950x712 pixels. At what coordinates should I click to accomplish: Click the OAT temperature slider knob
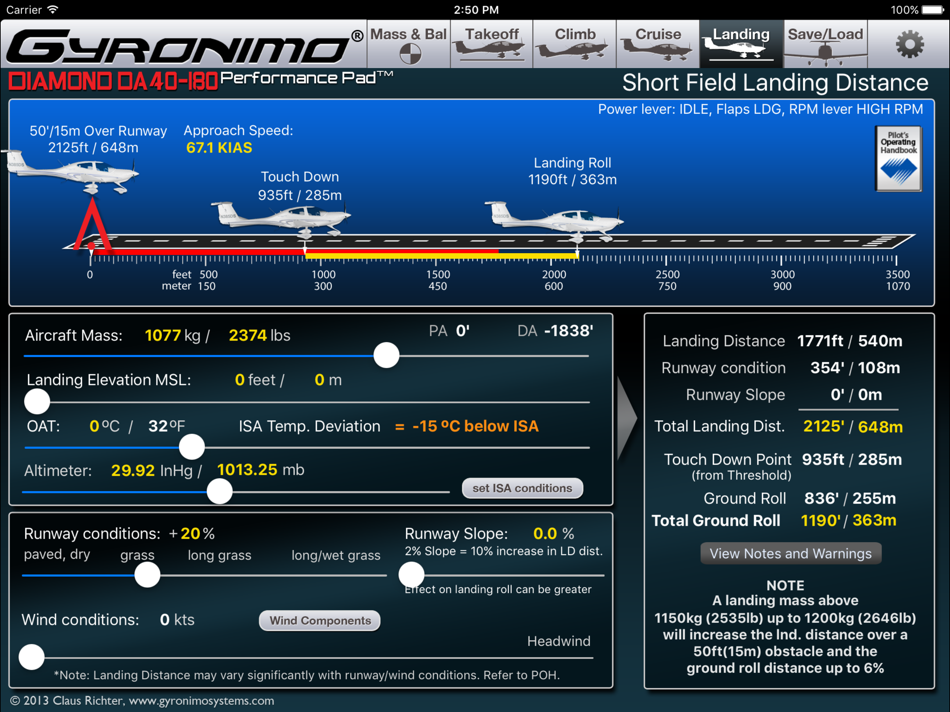pyautogui.click(x=192, y=447)
